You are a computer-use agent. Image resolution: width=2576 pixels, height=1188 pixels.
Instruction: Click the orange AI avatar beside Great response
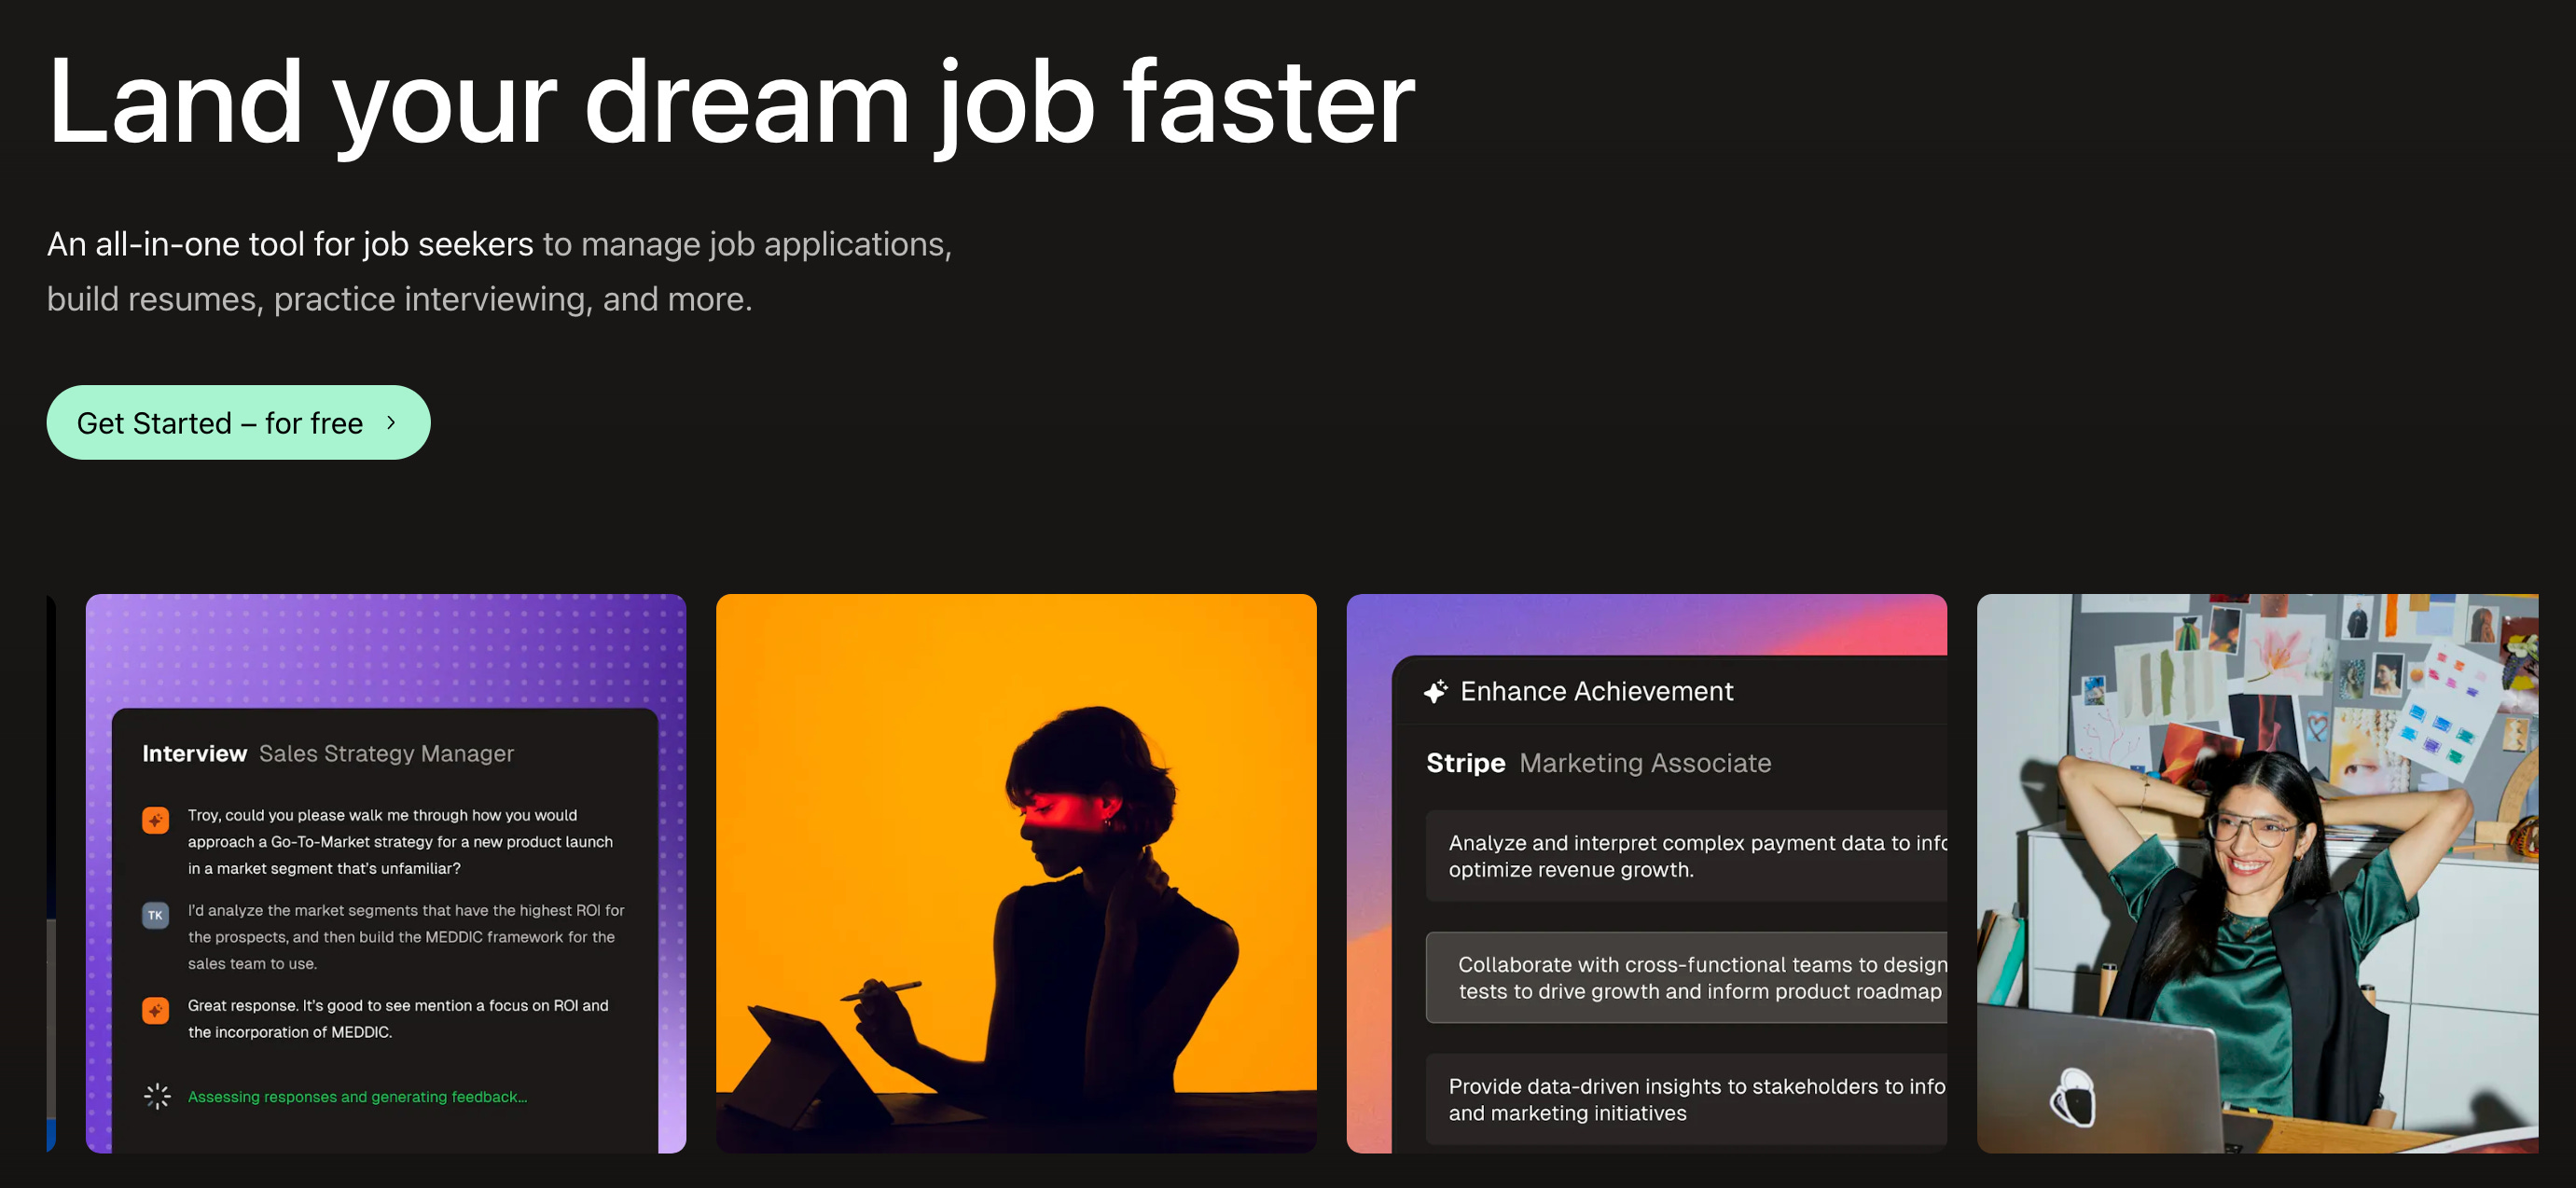(x=155, y=1010)
